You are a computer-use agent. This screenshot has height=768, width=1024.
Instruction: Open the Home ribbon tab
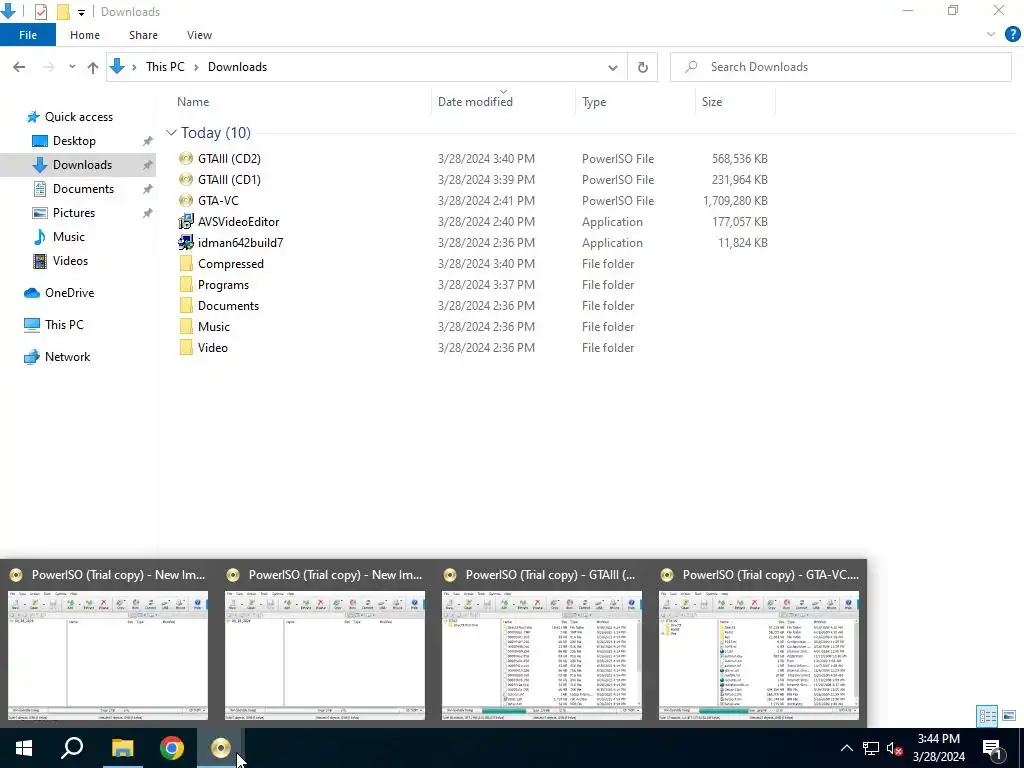tap(85, 35)
